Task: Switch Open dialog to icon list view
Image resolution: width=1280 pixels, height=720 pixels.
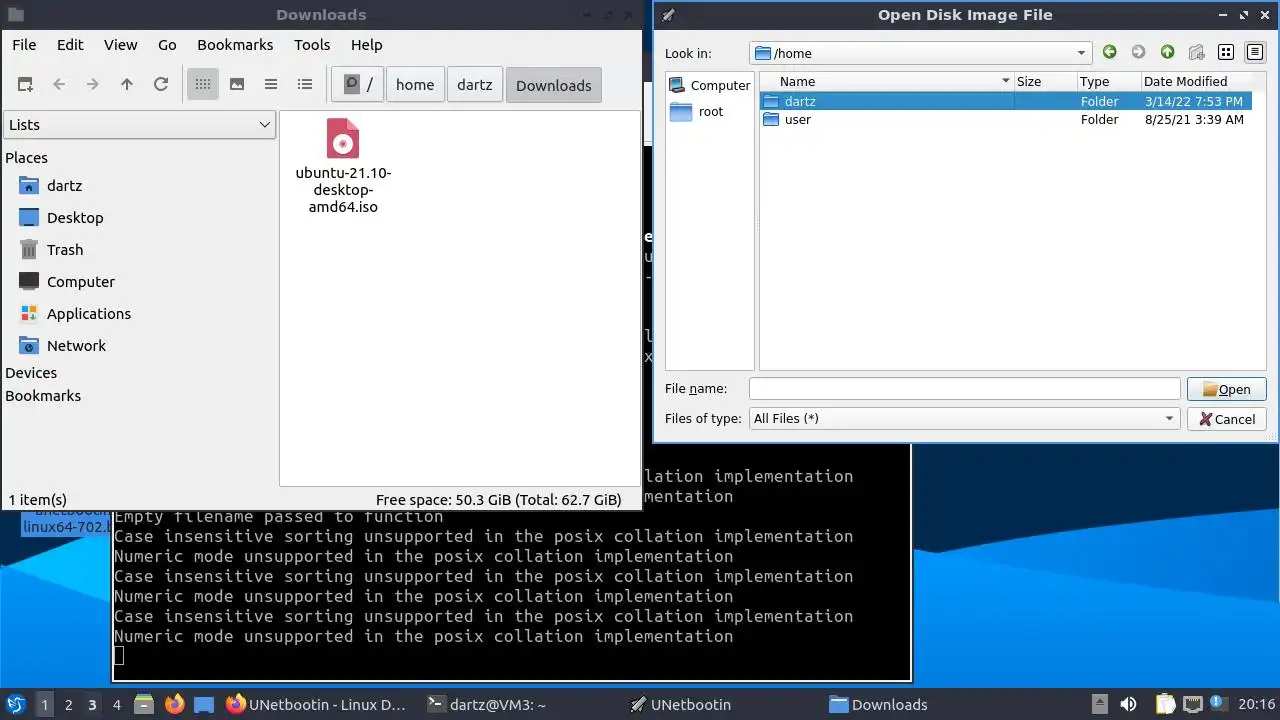Action: (x=1227, y=53)
